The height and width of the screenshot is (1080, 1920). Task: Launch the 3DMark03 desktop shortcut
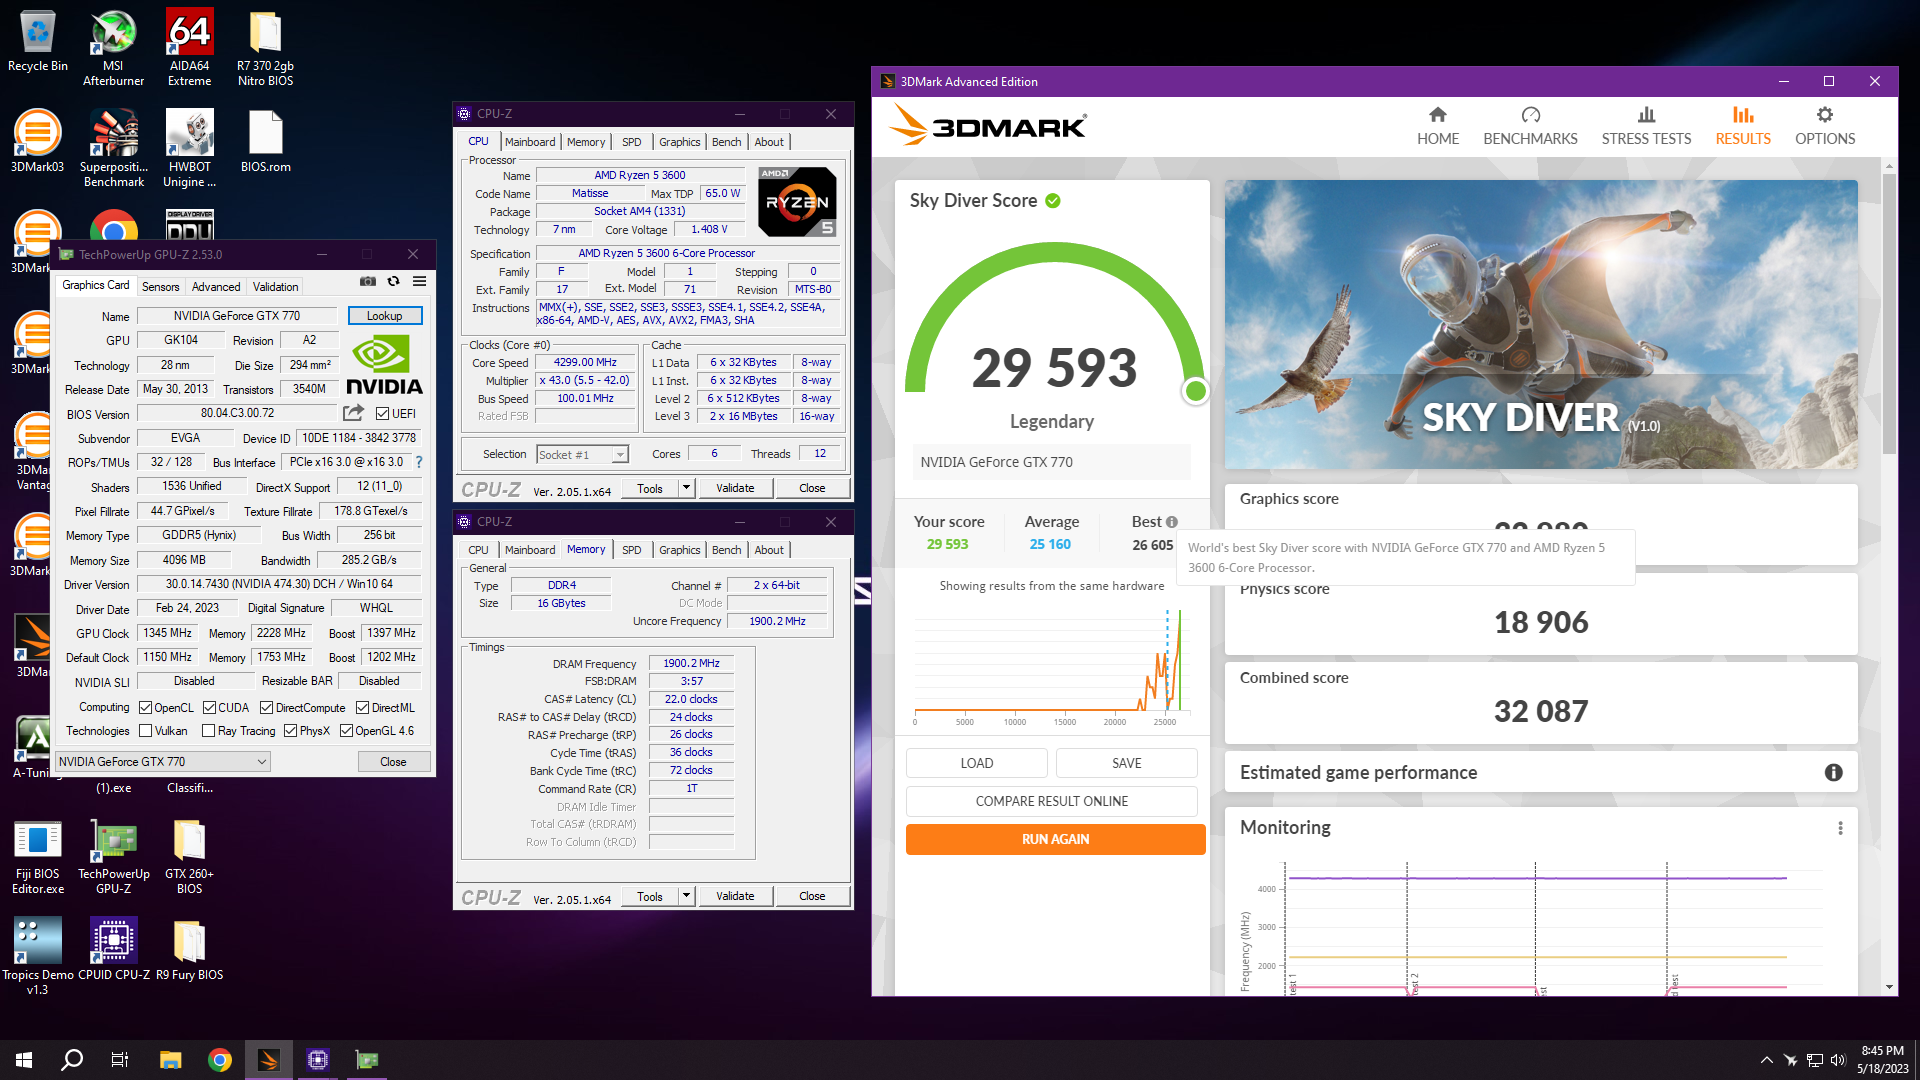point(37,141)
